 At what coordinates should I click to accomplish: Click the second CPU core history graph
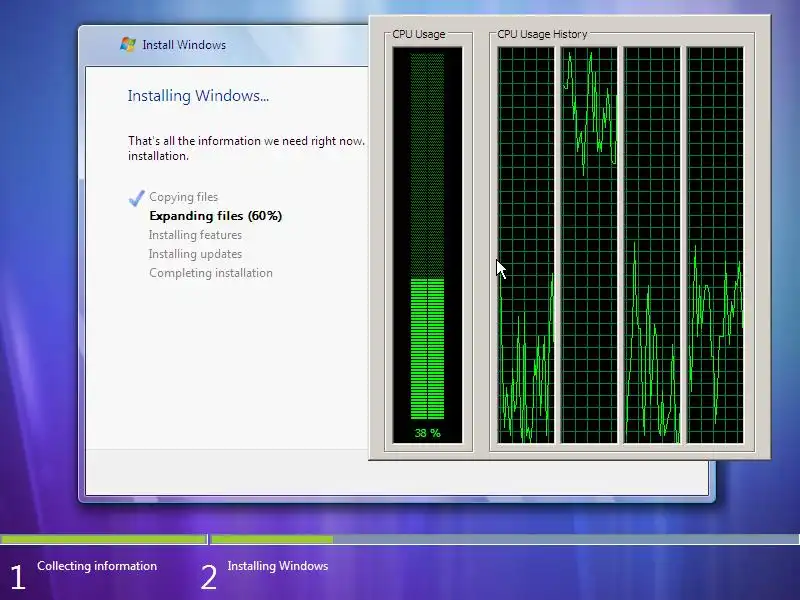click(589, 245)
